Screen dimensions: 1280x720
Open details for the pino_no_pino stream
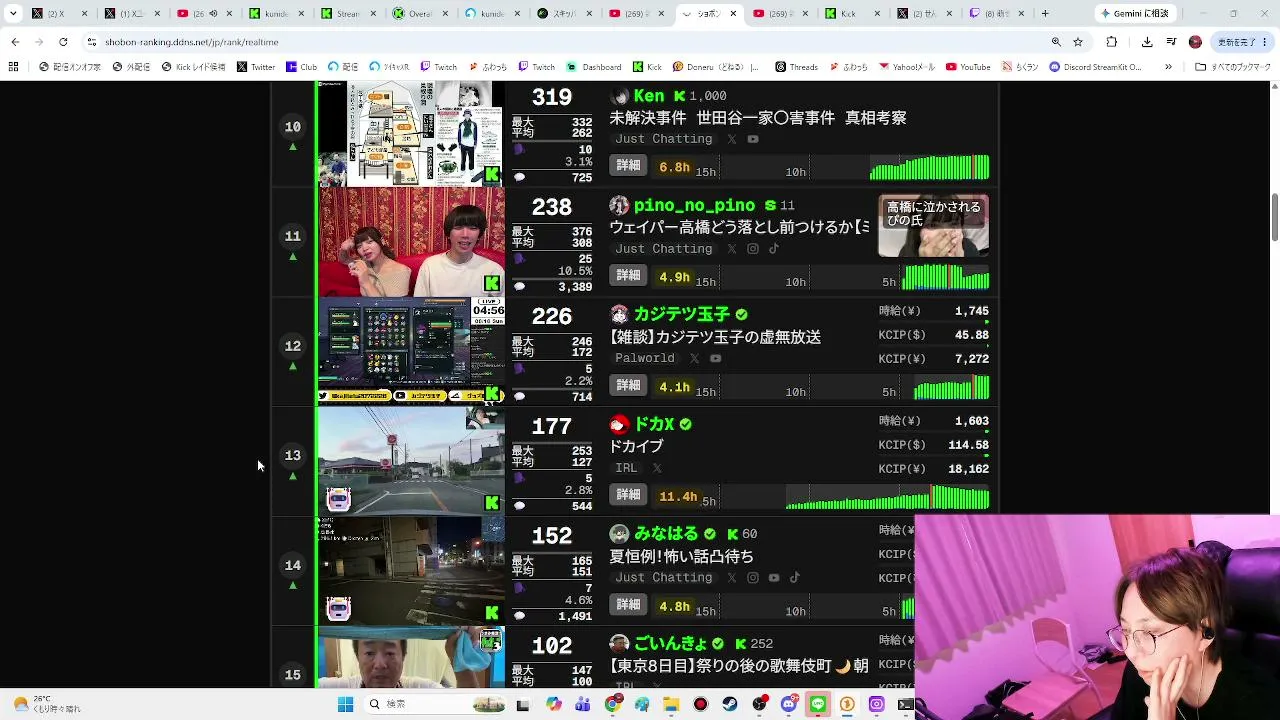(x=628, y=276)
